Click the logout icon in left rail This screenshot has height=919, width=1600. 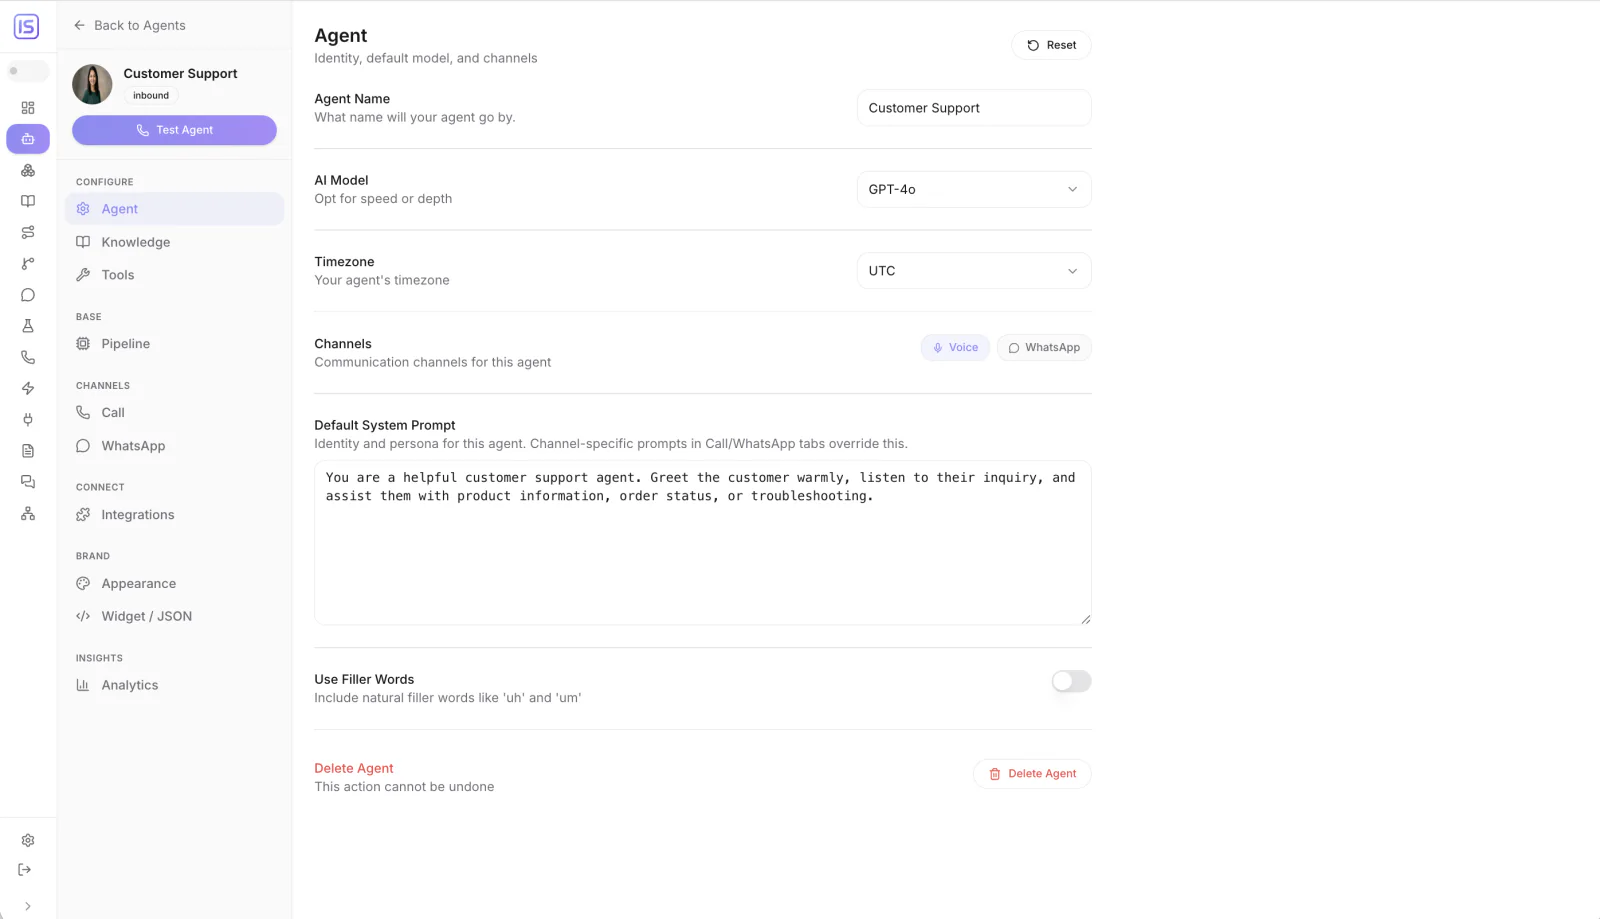25,870
